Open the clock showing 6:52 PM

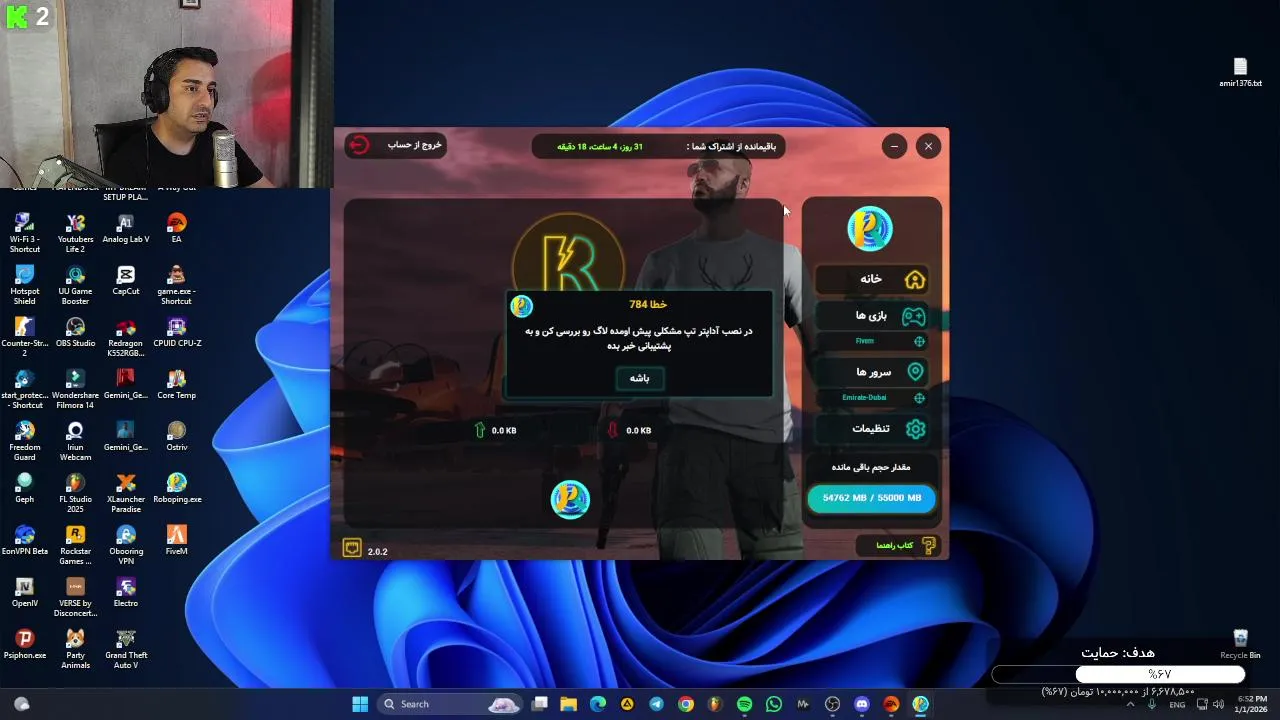[1252, 704]
